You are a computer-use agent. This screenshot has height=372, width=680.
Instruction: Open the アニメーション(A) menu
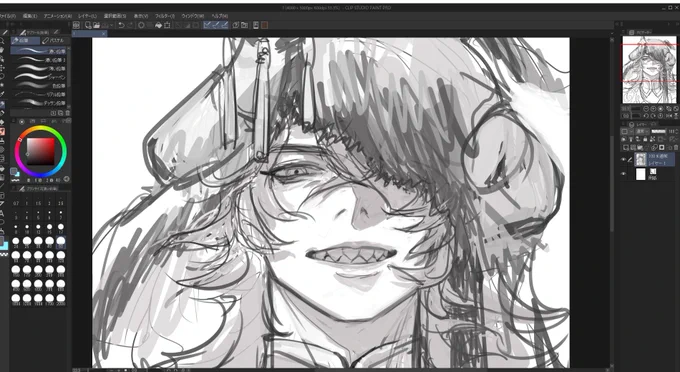(58, 16)
